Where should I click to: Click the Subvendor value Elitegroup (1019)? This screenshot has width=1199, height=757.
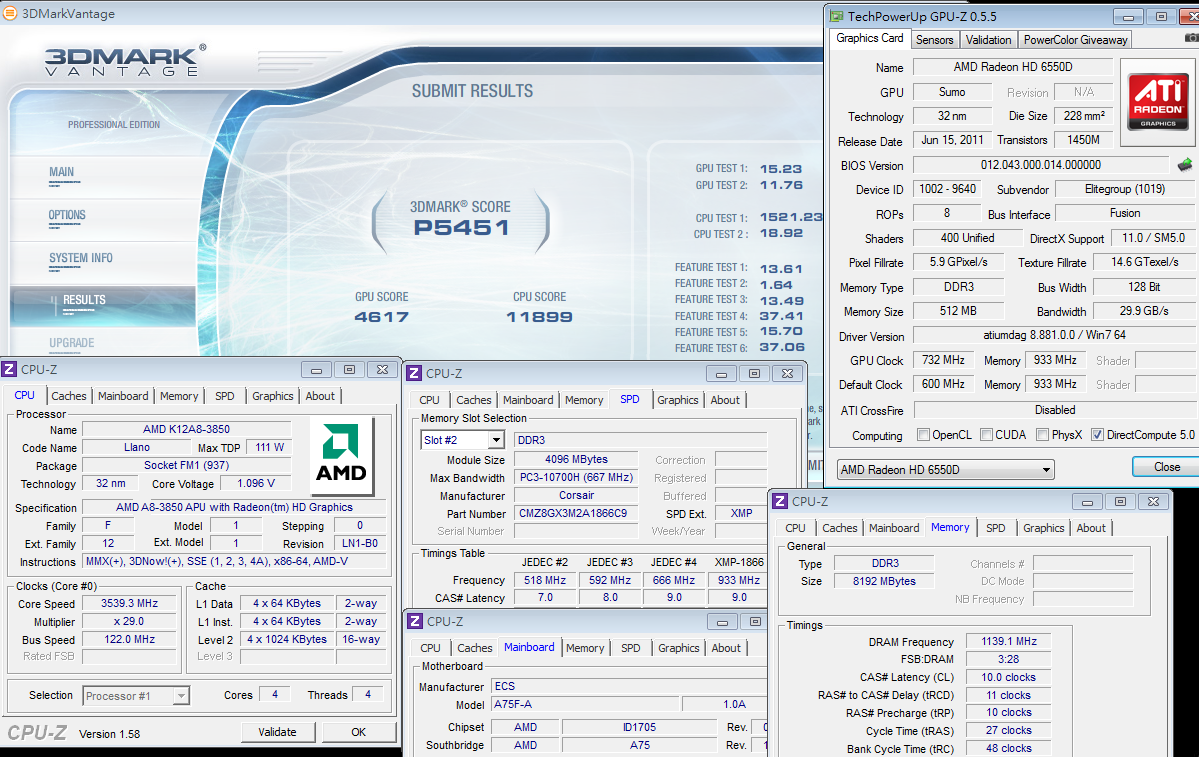click(1125, 189)
